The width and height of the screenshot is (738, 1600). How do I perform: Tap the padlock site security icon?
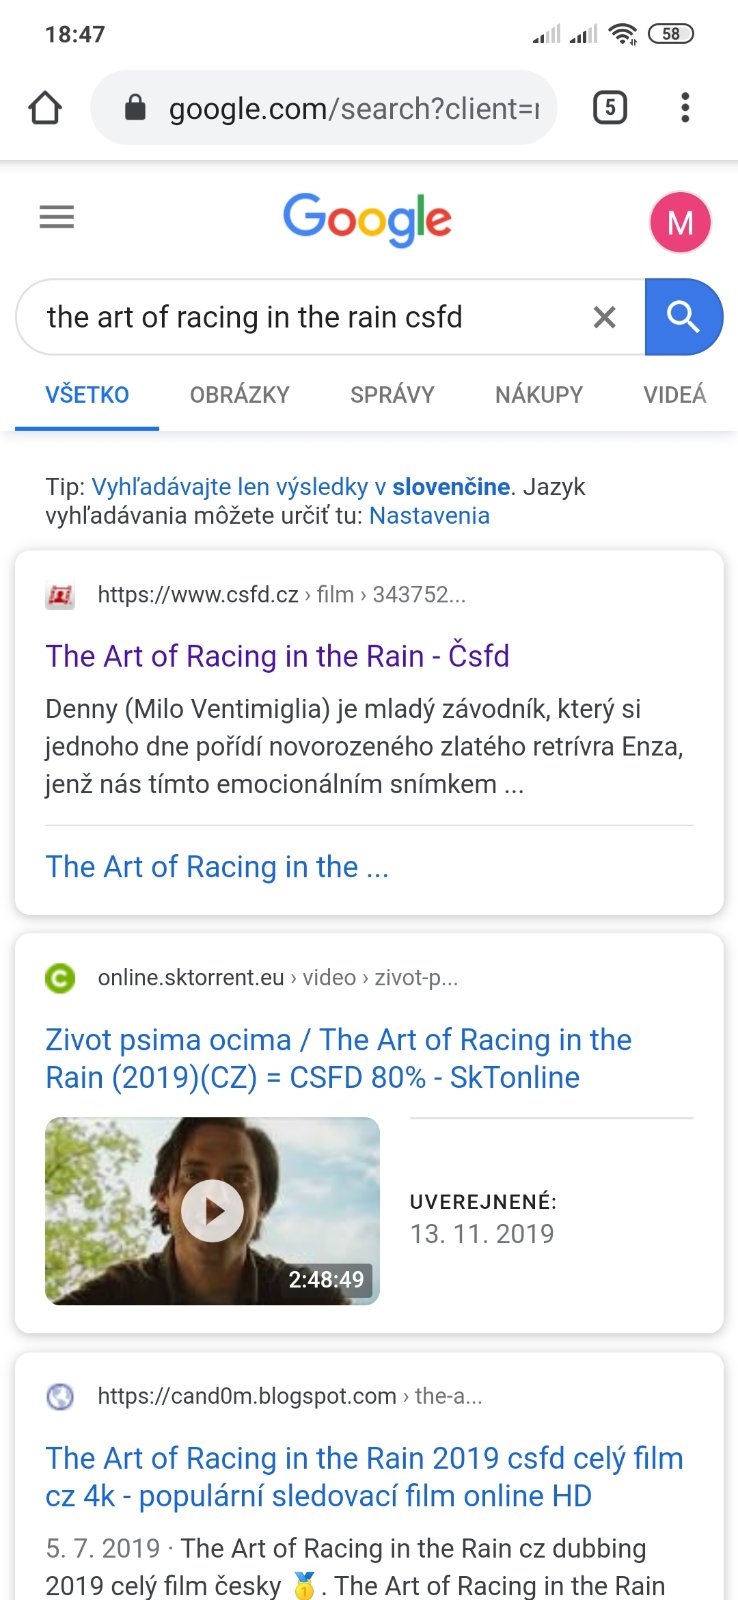tap(135, 108)
